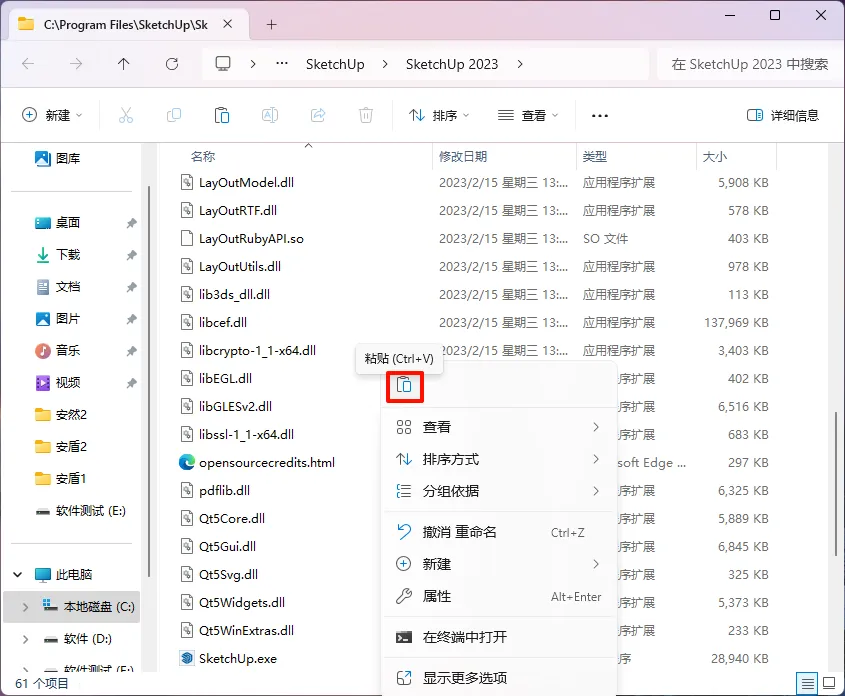
Task: Select the file libcef.dll
Action: (223, 323)
